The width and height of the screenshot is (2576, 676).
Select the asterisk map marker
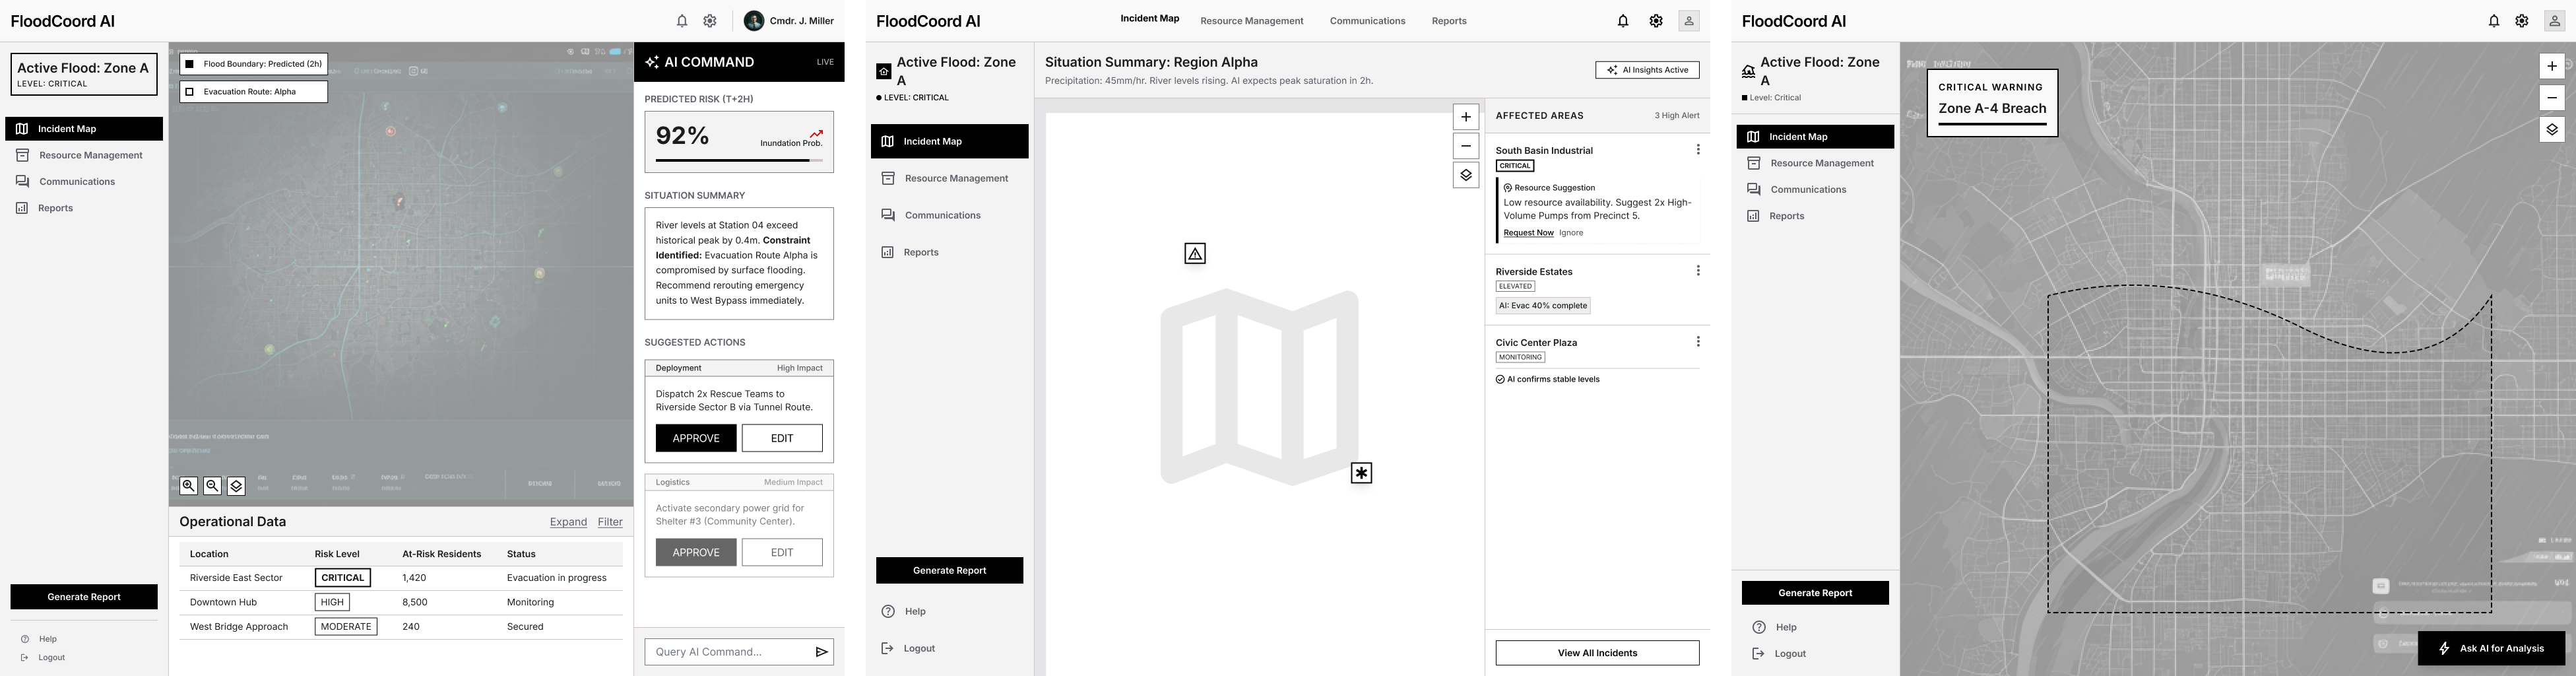pyautogui.click(x=1361, y=473)
